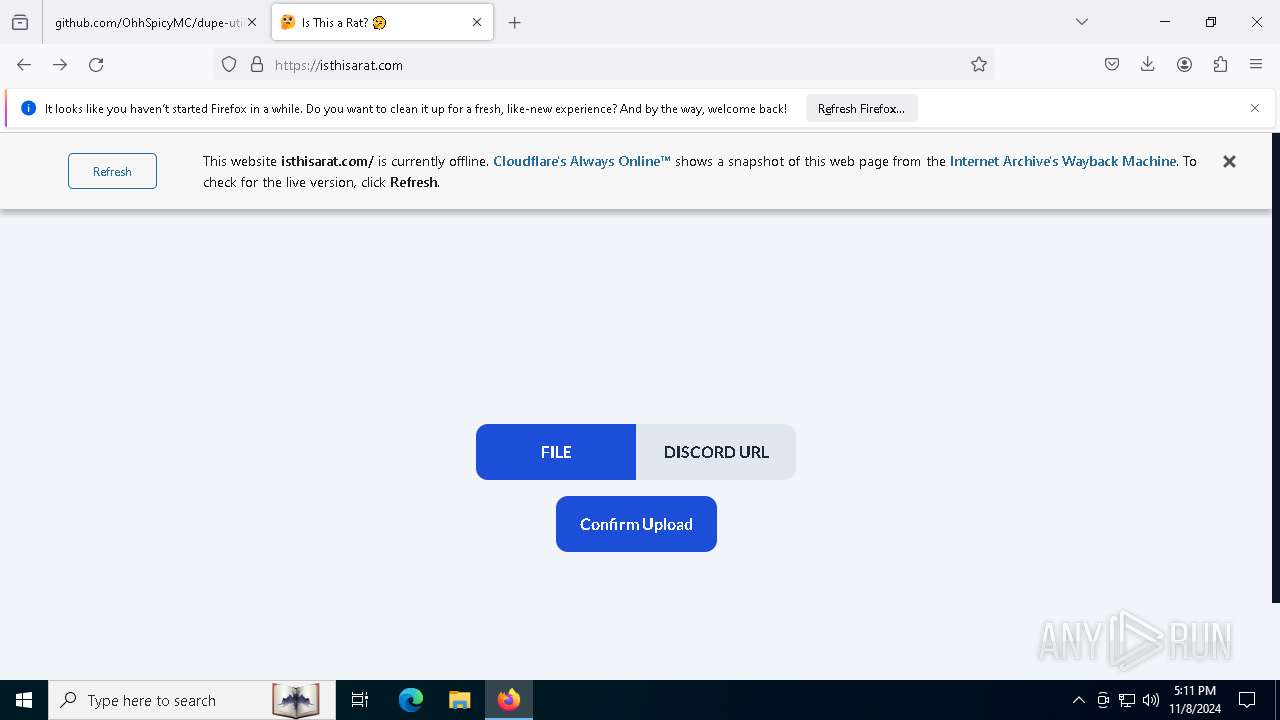1280x720 pixels.
Task: Go back to previous page
Action: click(x=24, y=65)
